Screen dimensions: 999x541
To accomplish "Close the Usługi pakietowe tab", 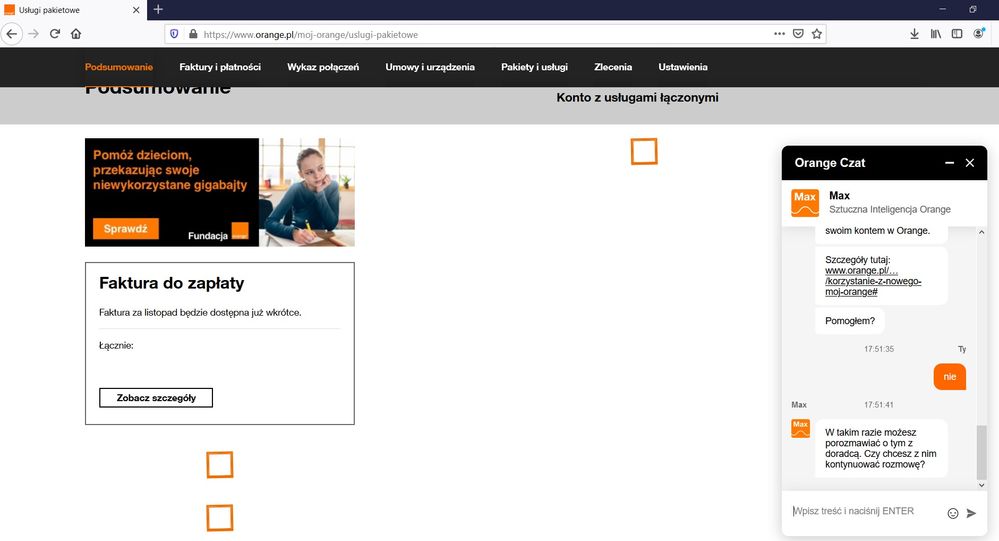I will click(136, 10).
